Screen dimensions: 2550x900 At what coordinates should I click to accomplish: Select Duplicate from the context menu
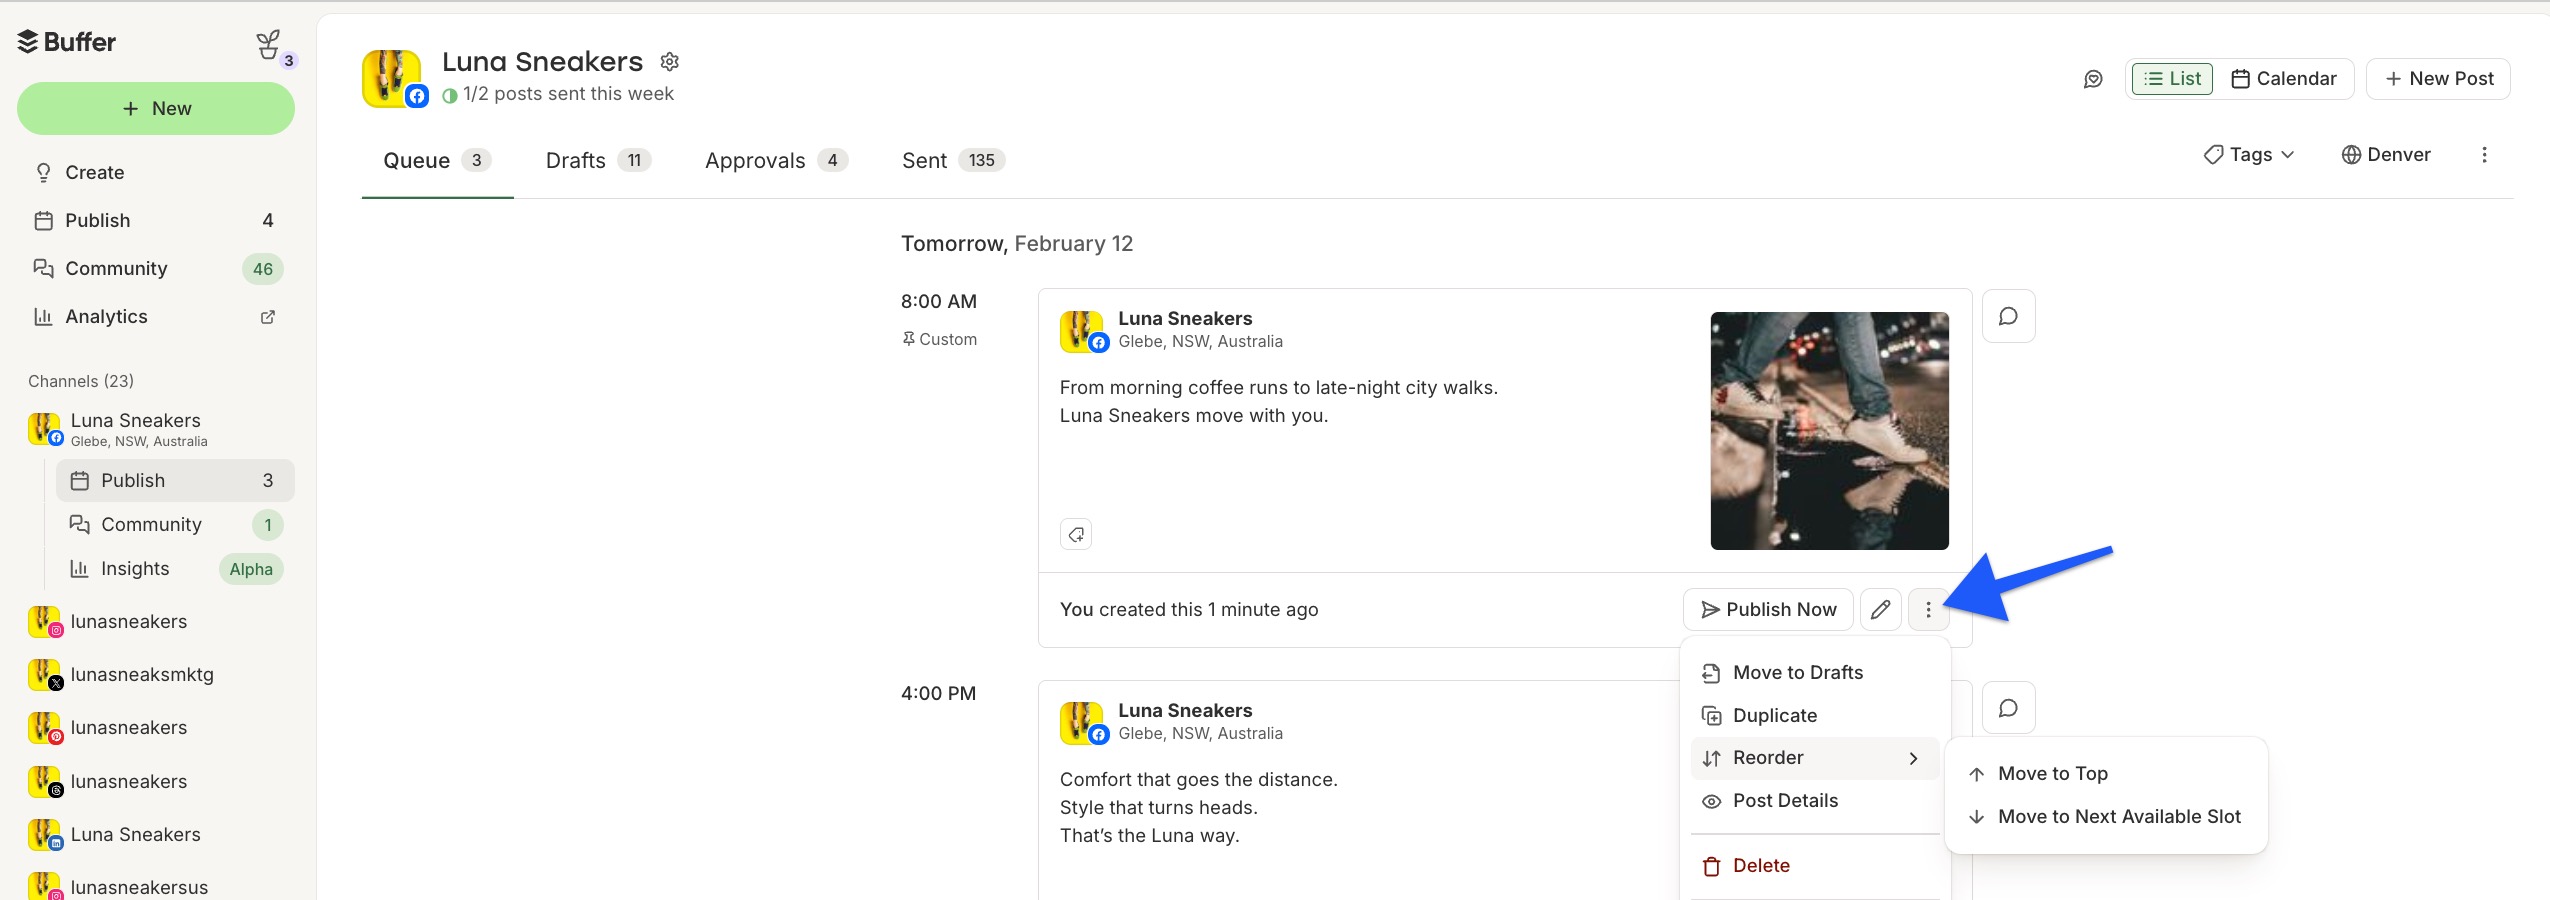(x=1775, y=715)
